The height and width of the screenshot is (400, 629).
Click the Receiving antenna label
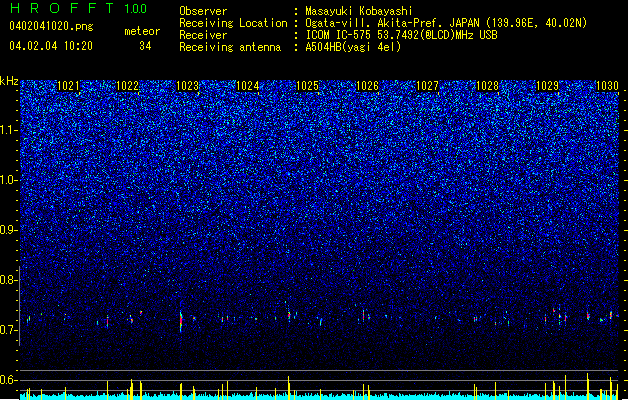230,47
